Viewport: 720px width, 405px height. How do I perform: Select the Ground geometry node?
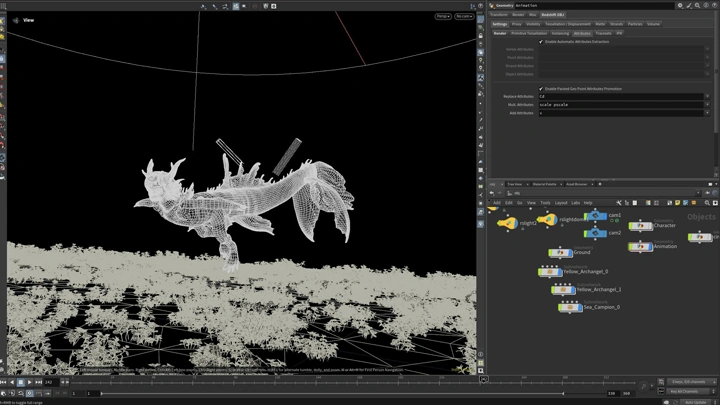(x=560, y=252)
